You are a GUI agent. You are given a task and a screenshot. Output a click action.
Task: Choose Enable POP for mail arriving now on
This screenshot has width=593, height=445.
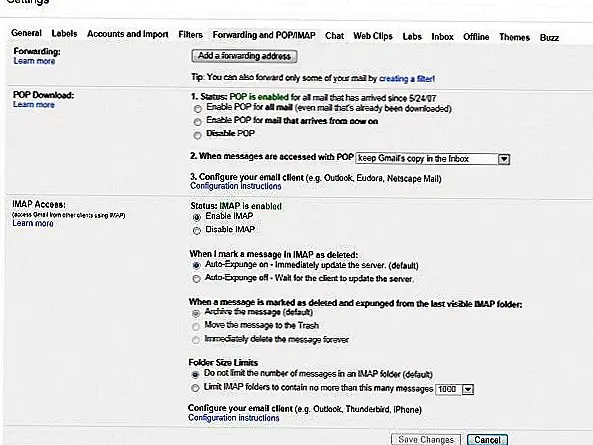(197, 122)
